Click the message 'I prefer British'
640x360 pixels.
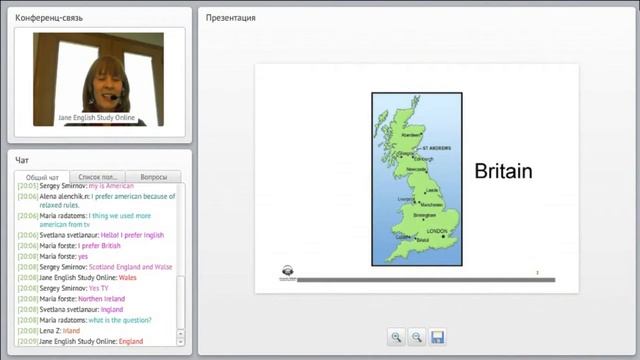[99, 246]
